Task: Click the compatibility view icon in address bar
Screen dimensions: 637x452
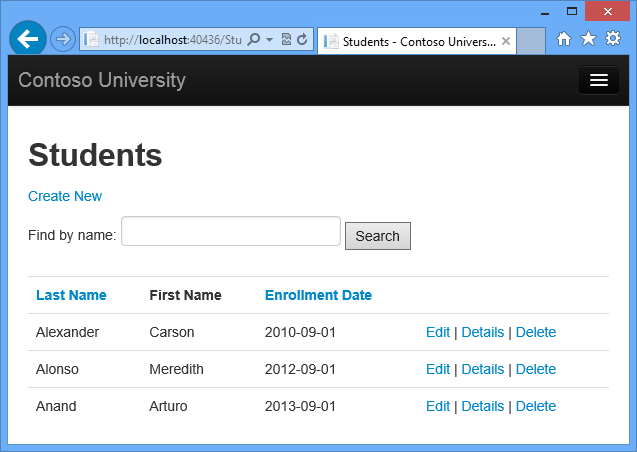Action: coord(285,40)
